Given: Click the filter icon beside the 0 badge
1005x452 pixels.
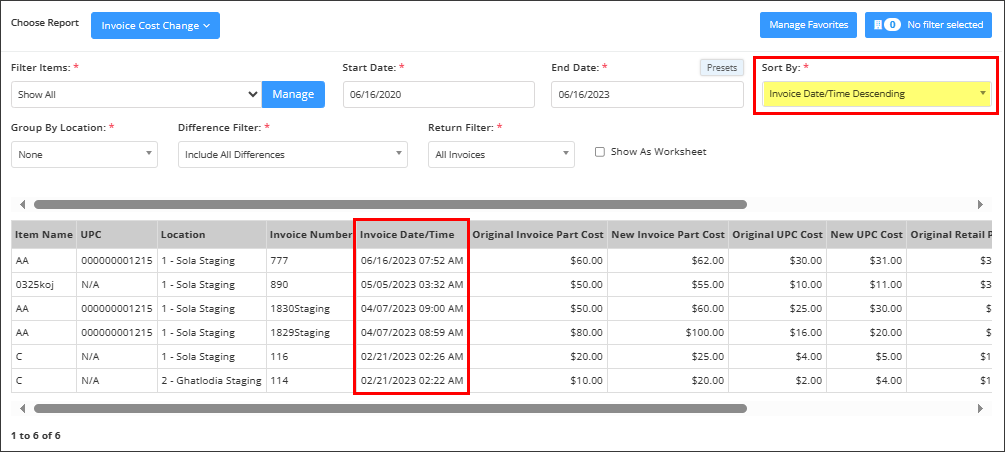Looking at the screenshot, I should pos(878,25).
